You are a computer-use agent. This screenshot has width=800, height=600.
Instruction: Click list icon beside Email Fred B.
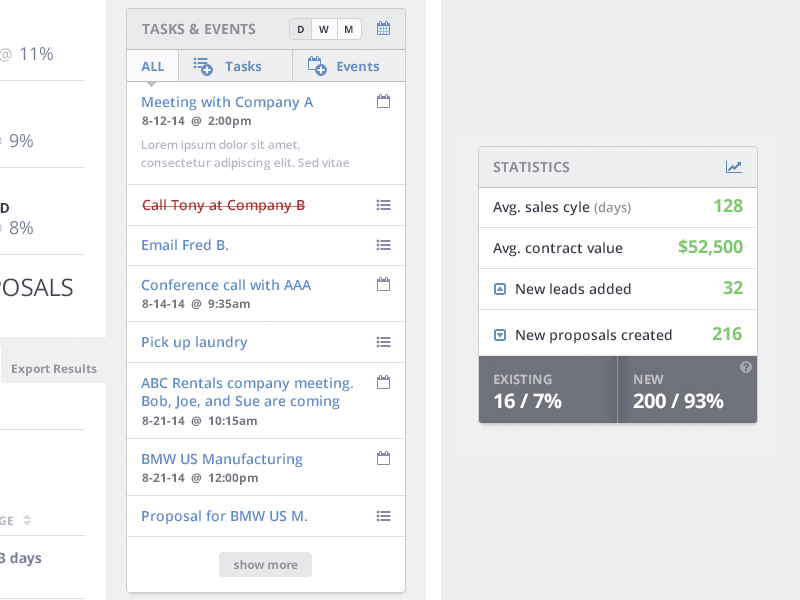383,245
